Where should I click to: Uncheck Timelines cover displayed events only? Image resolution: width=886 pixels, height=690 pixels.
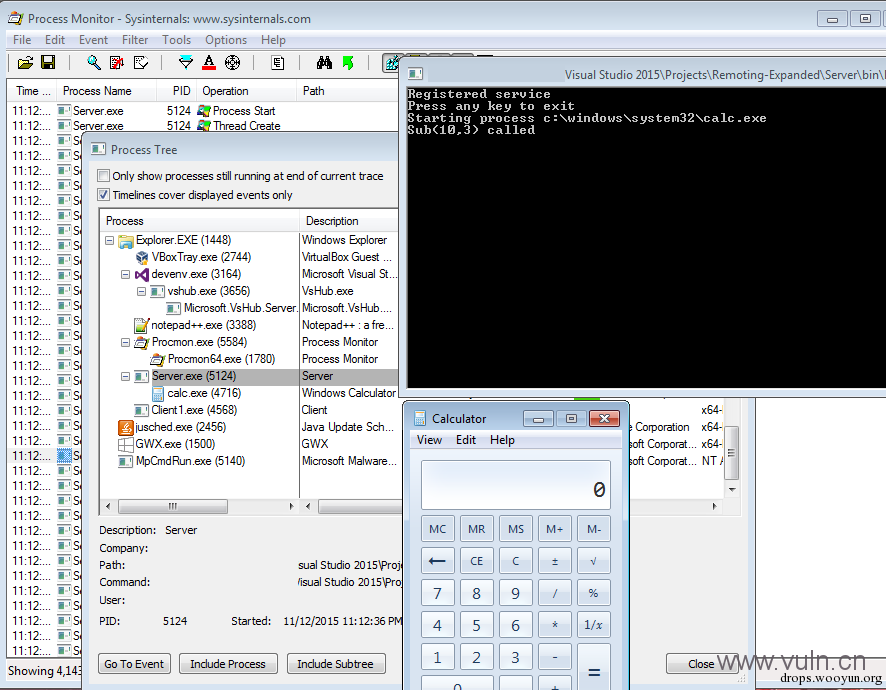pyautogui.click(x=103, y=195)
